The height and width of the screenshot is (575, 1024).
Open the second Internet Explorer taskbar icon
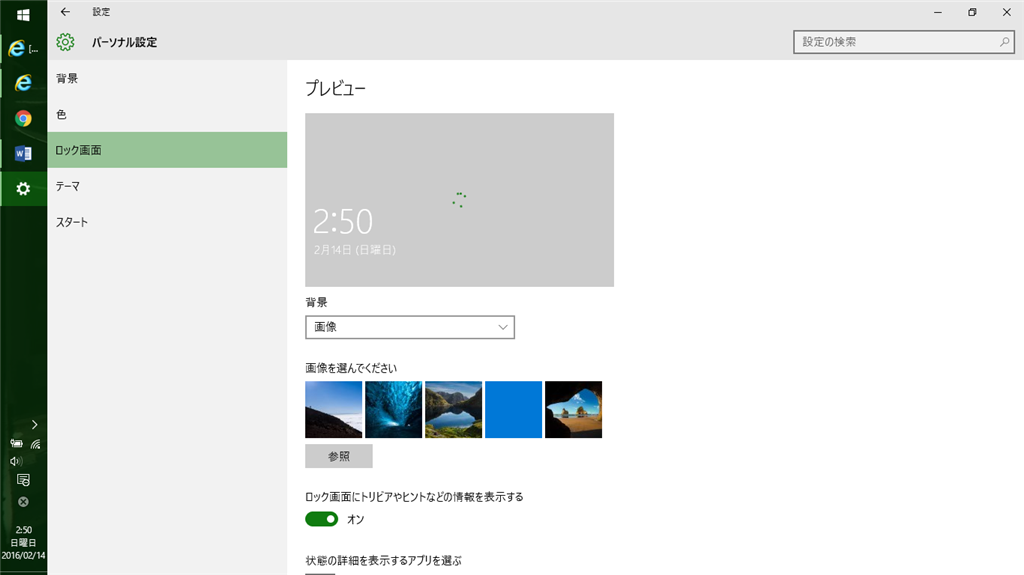tap(23, 82)
